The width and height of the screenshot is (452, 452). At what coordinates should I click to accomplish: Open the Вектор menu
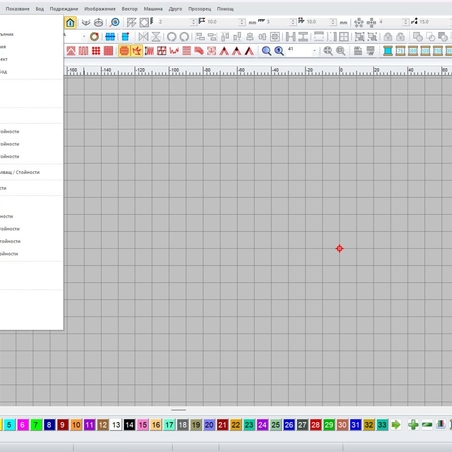point(130,9)
